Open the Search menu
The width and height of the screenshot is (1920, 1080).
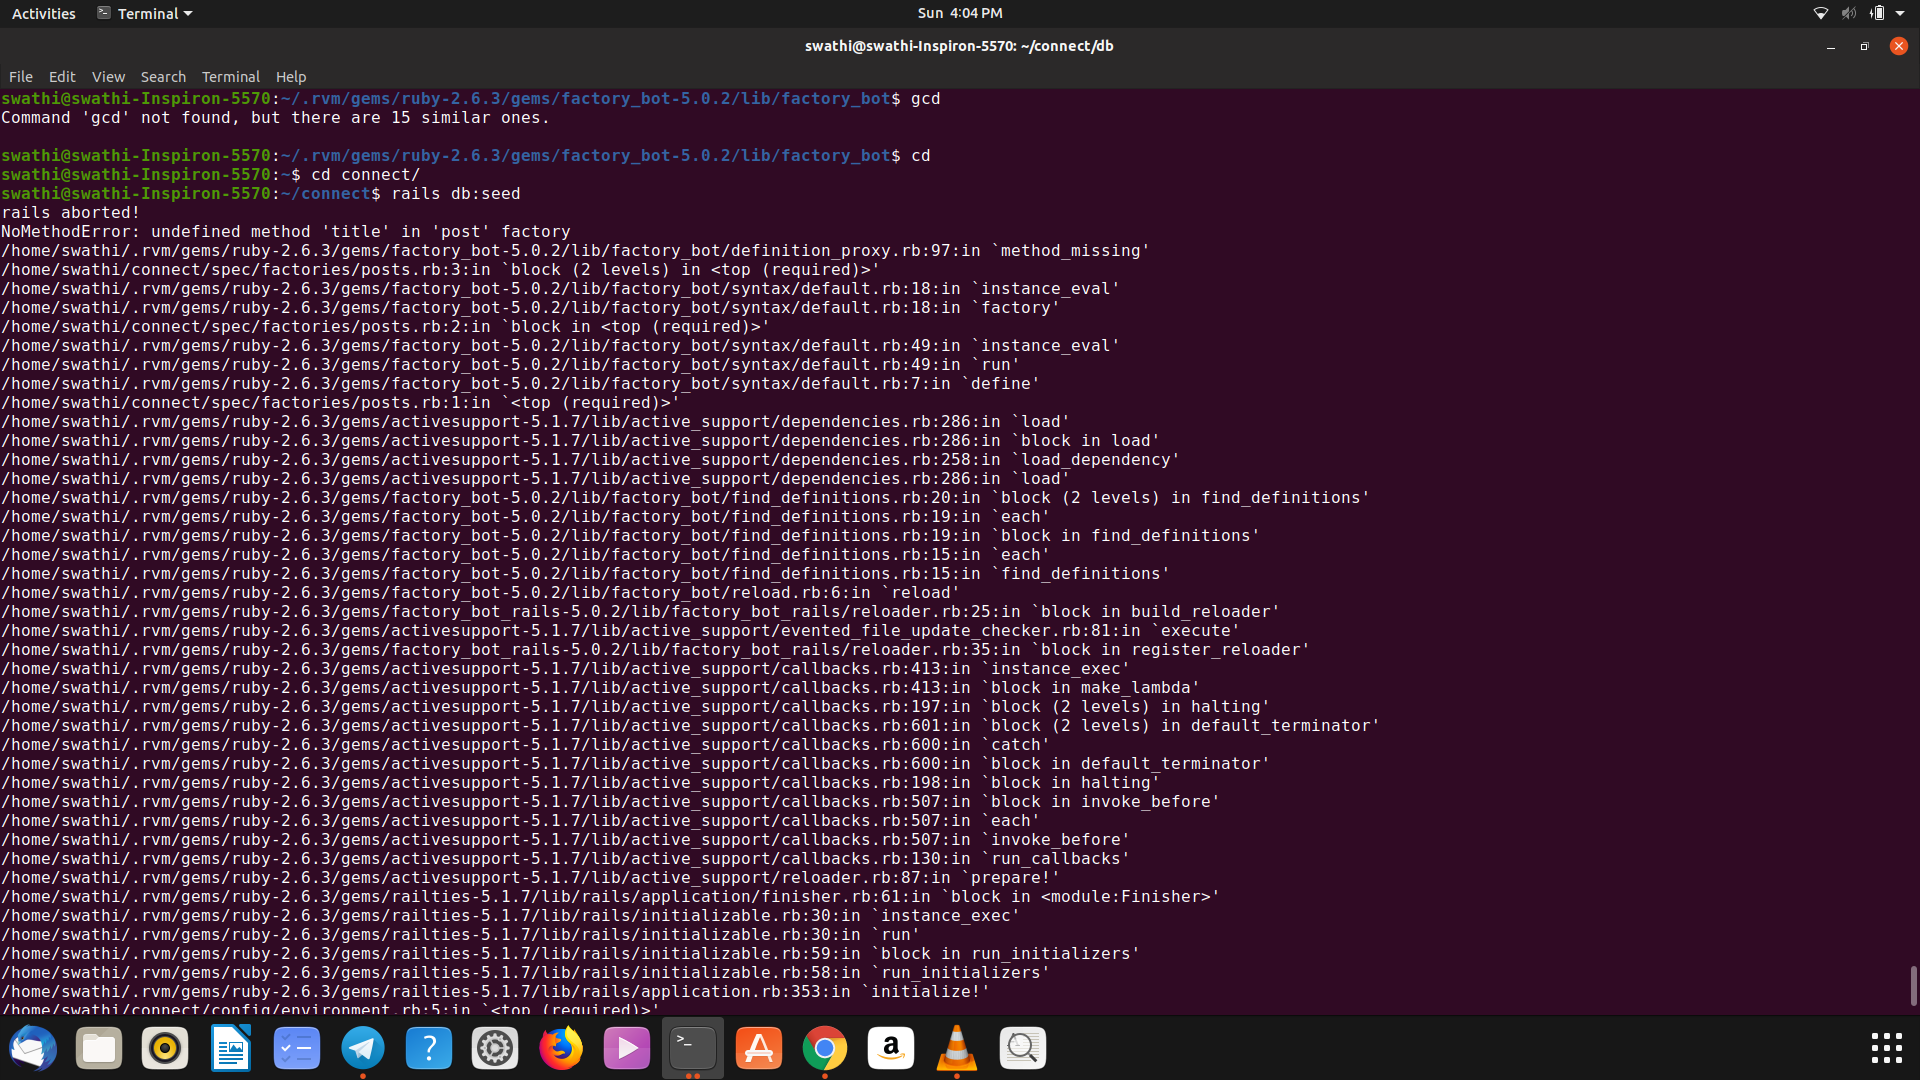pyautogui.click(x=163, y=77)
